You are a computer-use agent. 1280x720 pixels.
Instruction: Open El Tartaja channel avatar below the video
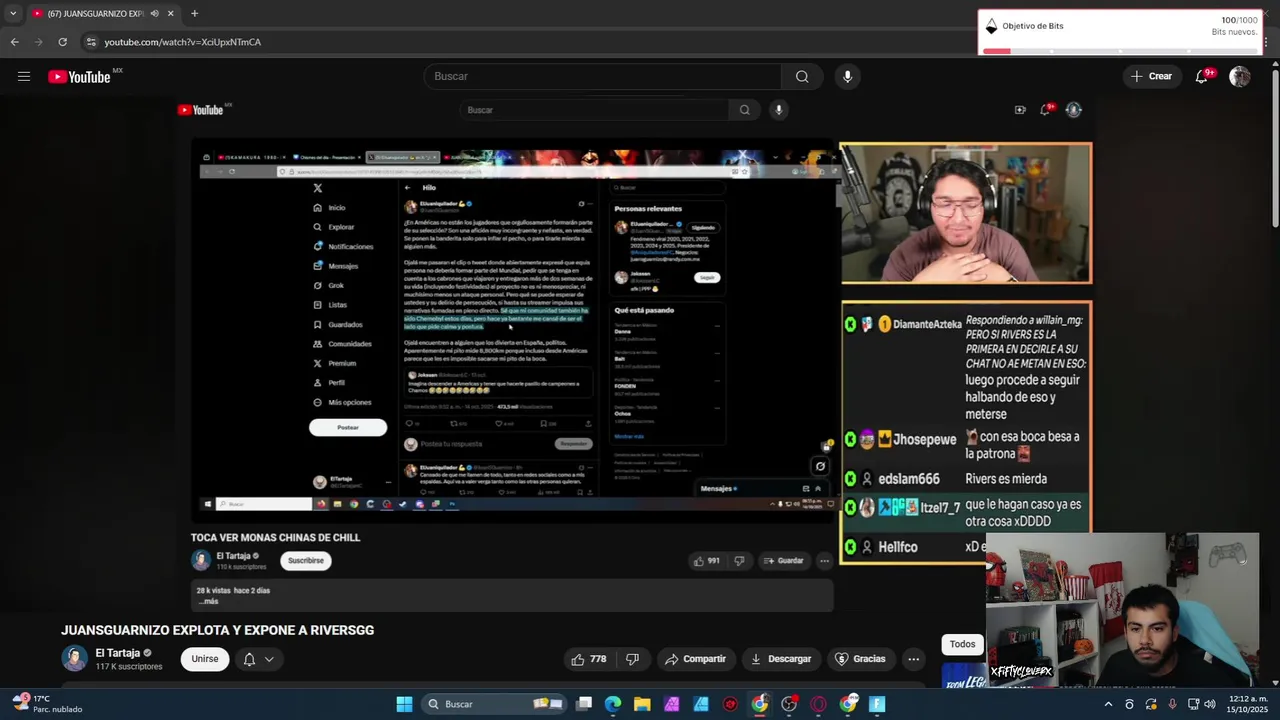pos(75,658)
